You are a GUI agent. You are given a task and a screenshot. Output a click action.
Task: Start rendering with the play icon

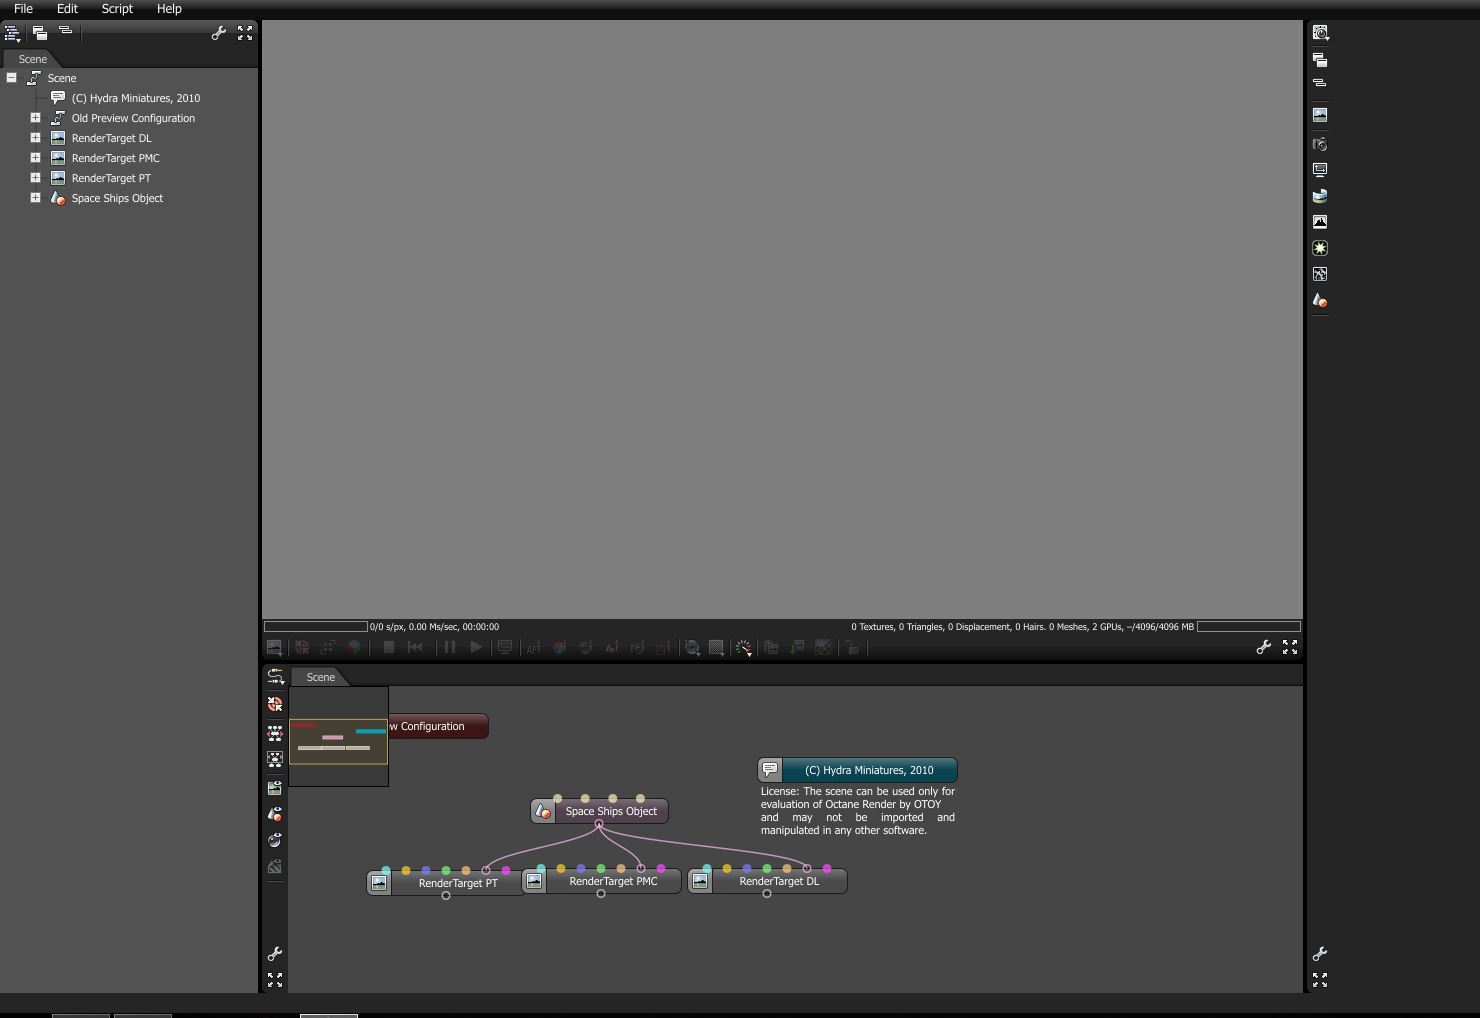(476, 648)
